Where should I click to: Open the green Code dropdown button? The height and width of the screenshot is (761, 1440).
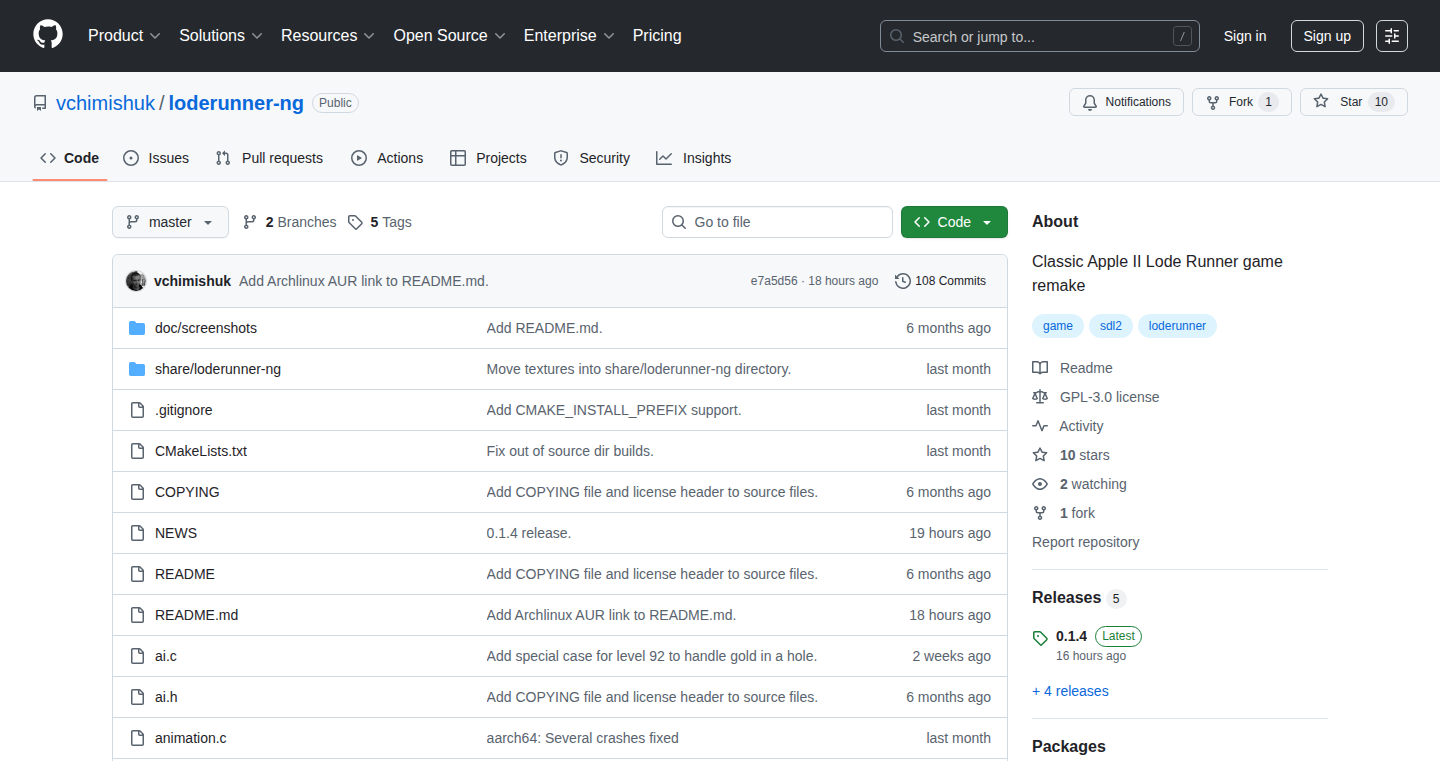[x=954, y=222]
